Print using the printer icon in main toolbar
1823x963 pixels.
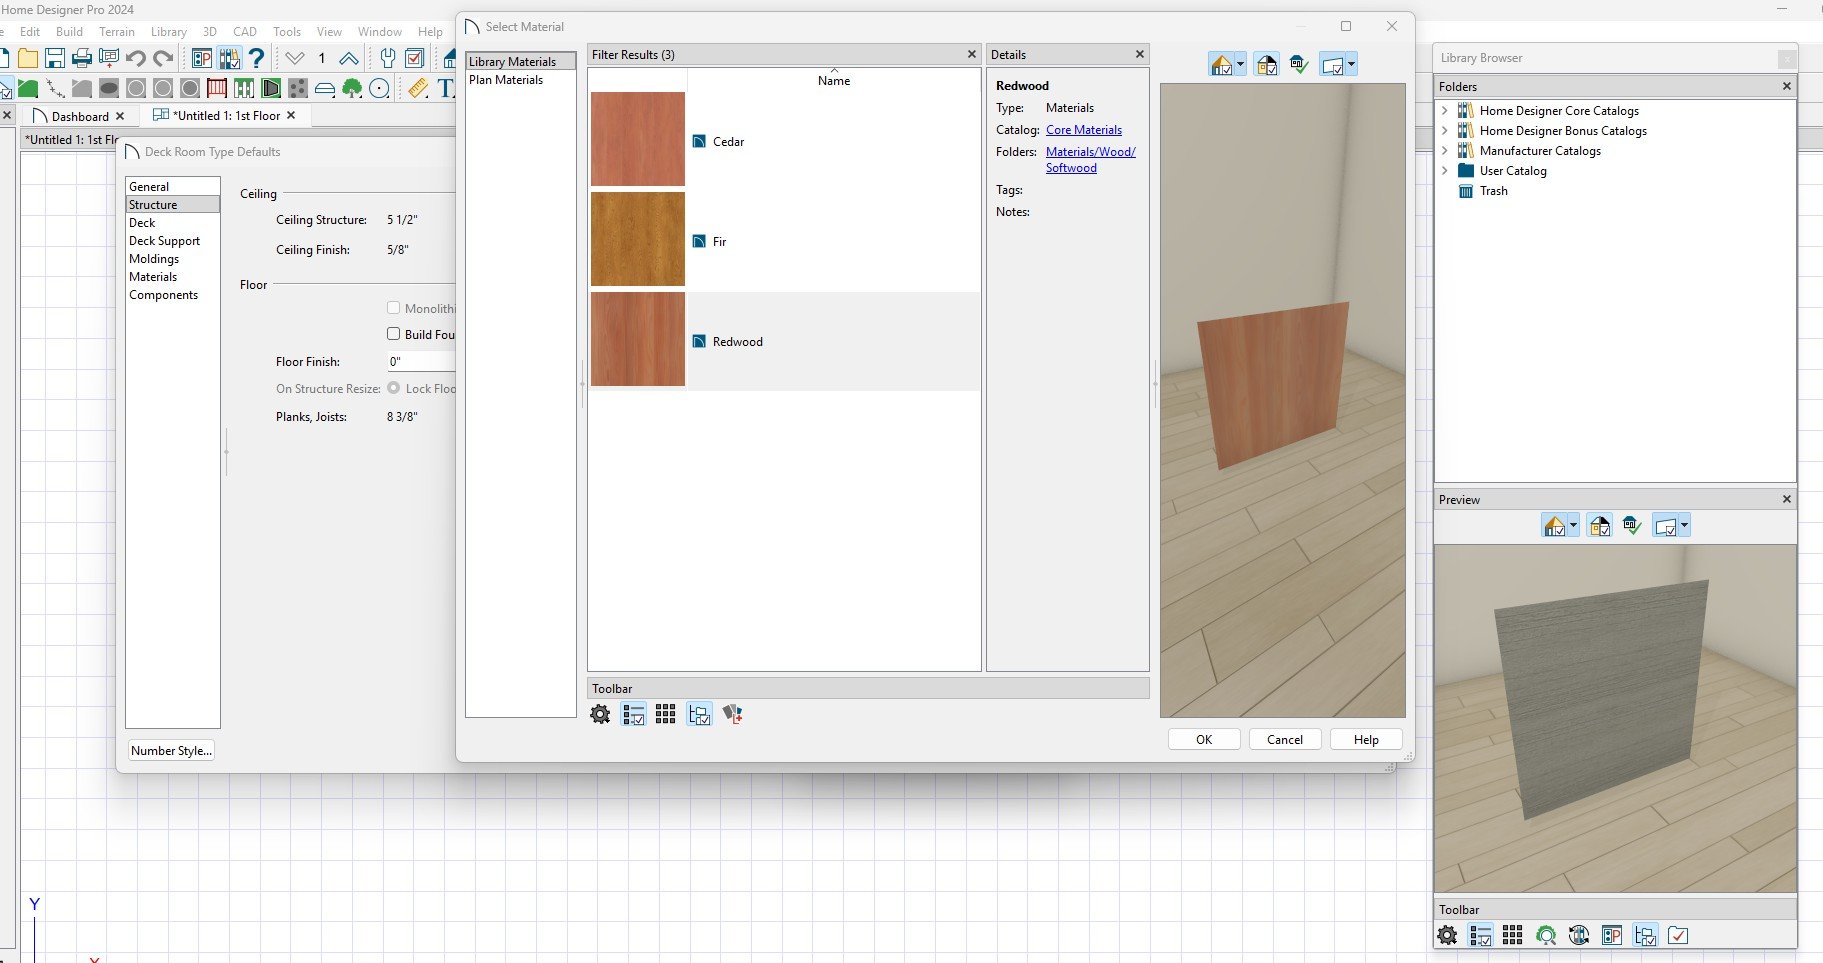82,58
